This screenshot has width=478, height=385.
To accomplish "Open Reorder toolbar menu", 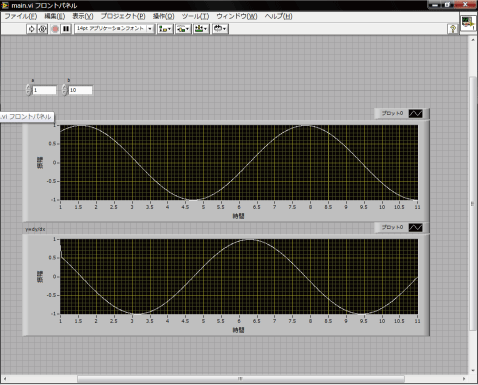I will tap(220, 29).
